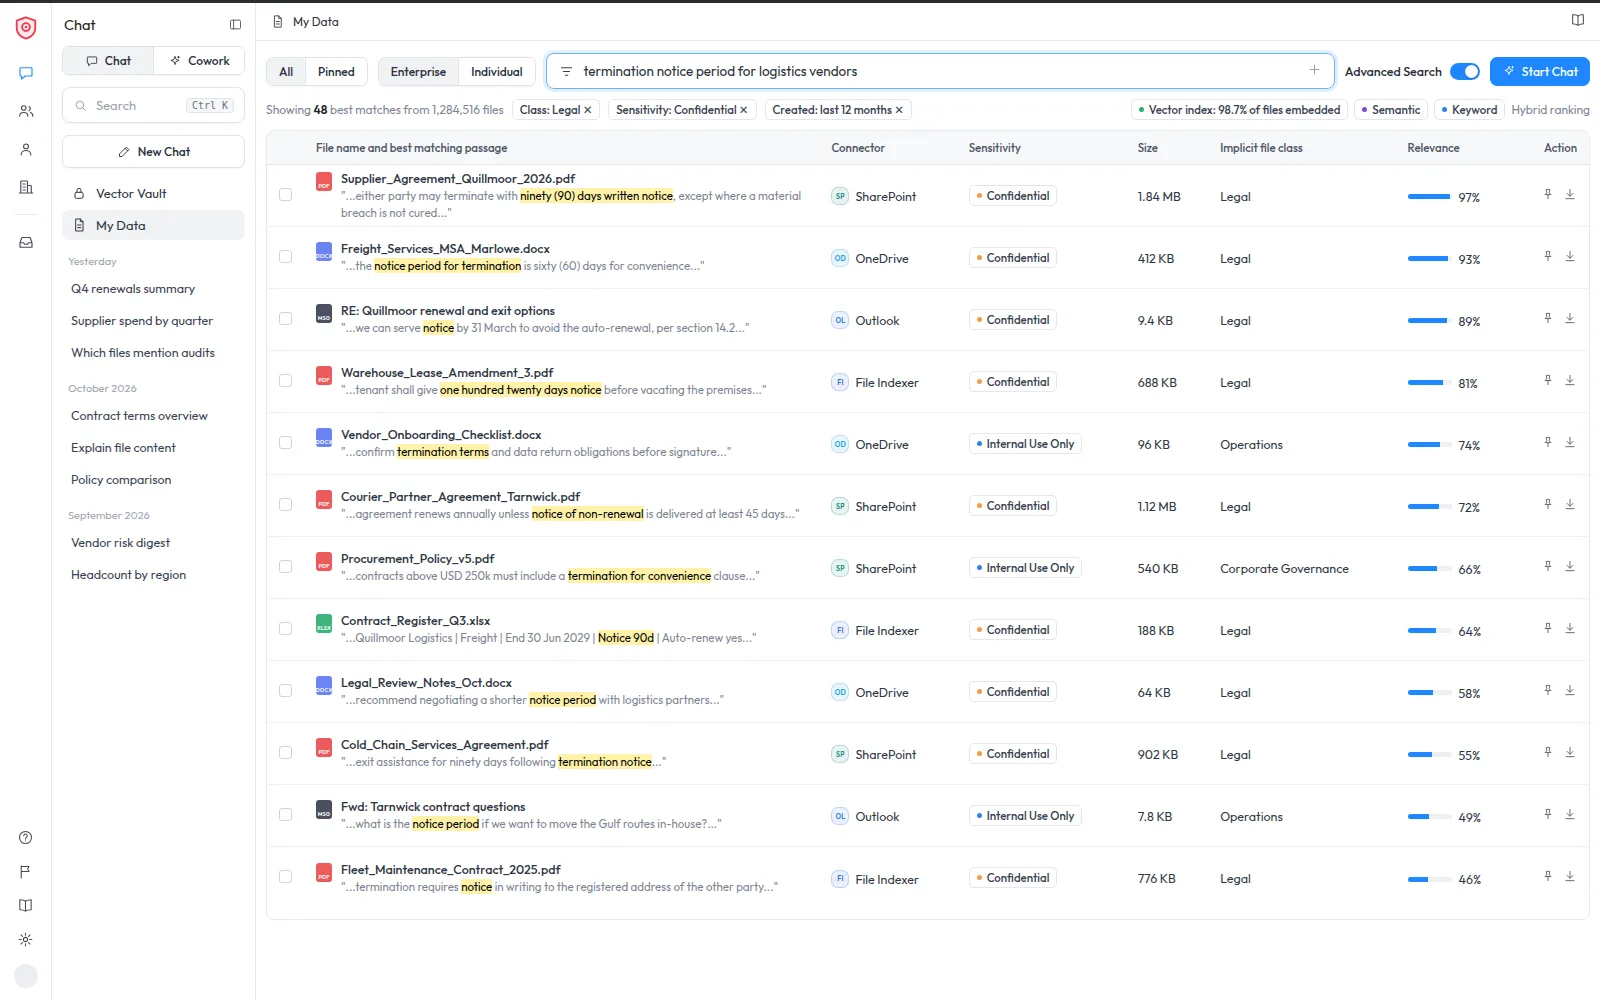Image resolution: width=1600 pixels, height=1000 pixels.
Task: Click the flag icon in left rail
Action: tap(26, 872)
